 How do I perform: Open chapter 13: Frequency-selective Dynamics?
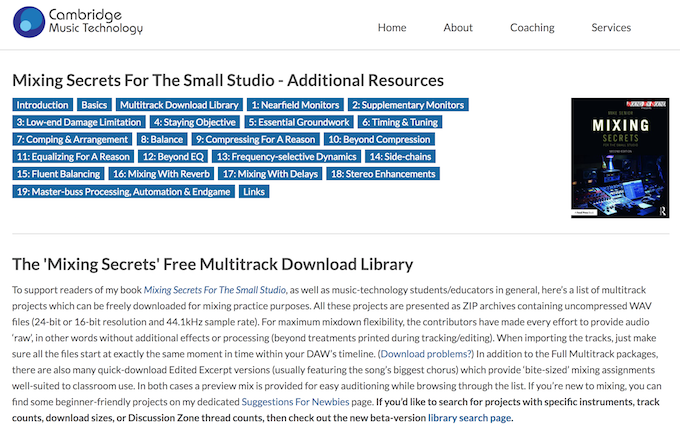(x=286, y=156)
